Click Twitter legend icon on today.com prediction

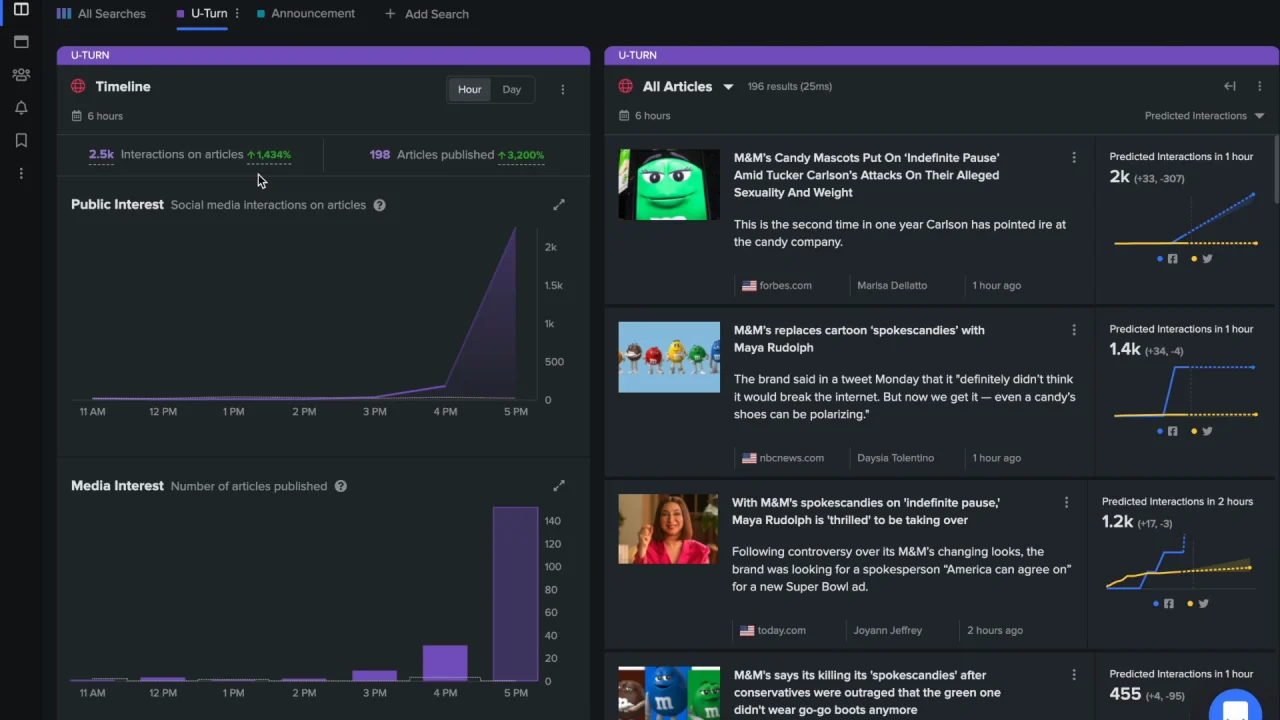tap(1203, 604)
